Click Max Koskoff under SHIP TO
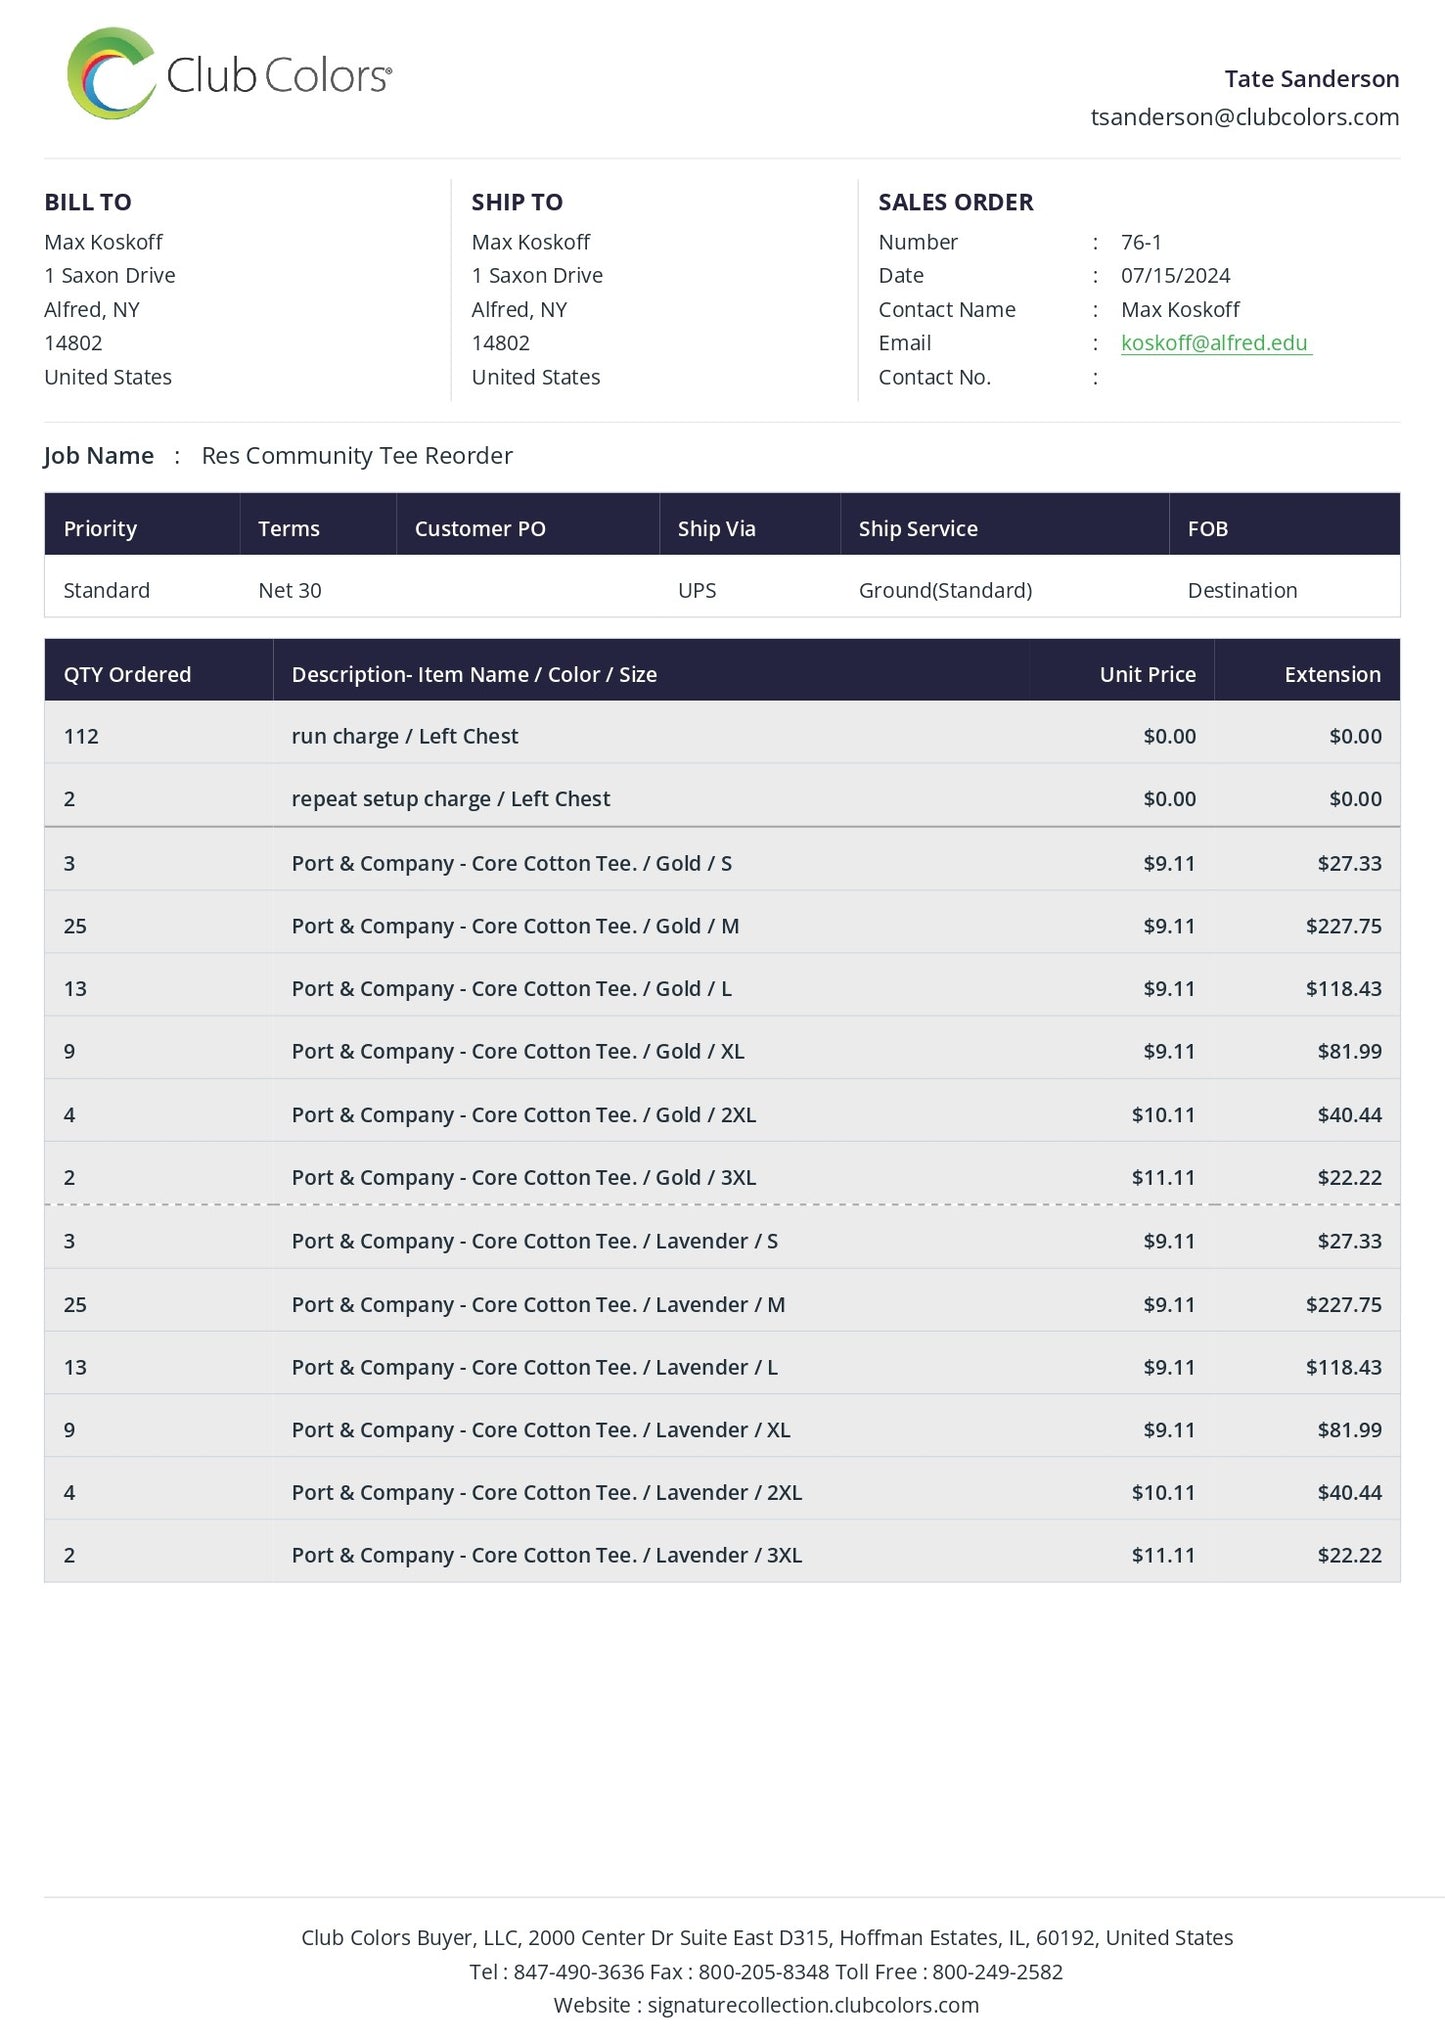The height and width of the screenshot is (2040, 1445). (530, 242)
